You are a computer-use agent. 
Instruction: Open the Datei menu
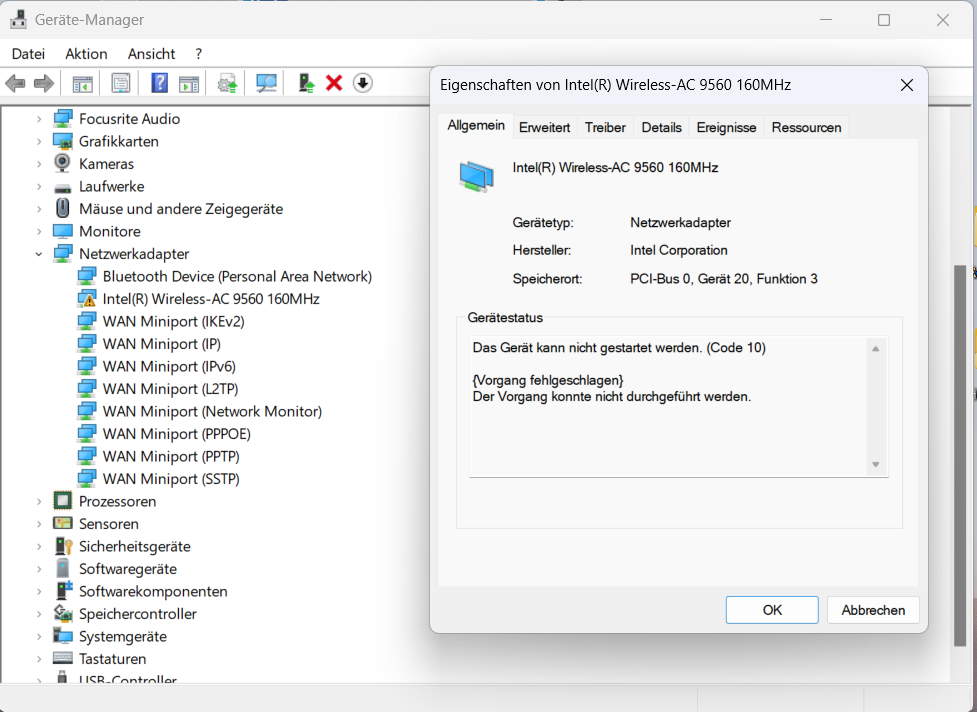(29, 54)
